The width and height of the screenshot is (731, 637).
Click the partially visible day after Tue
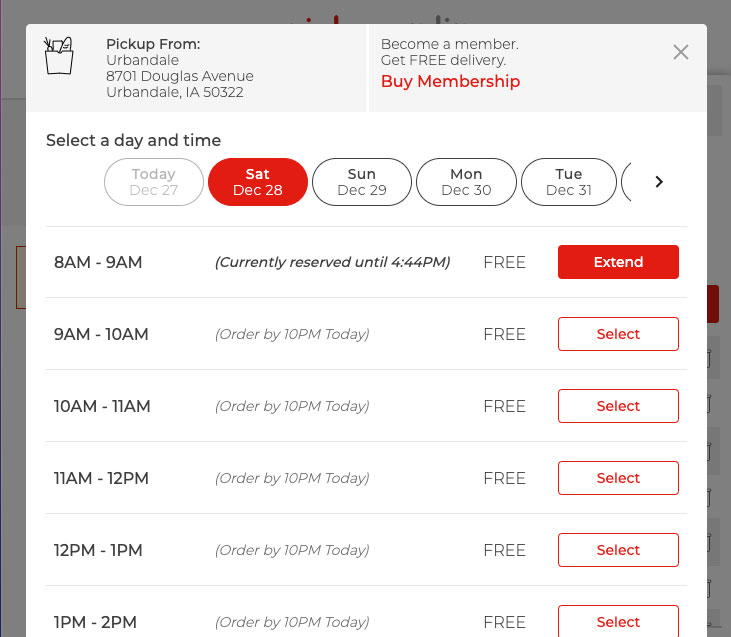point(626,182)
